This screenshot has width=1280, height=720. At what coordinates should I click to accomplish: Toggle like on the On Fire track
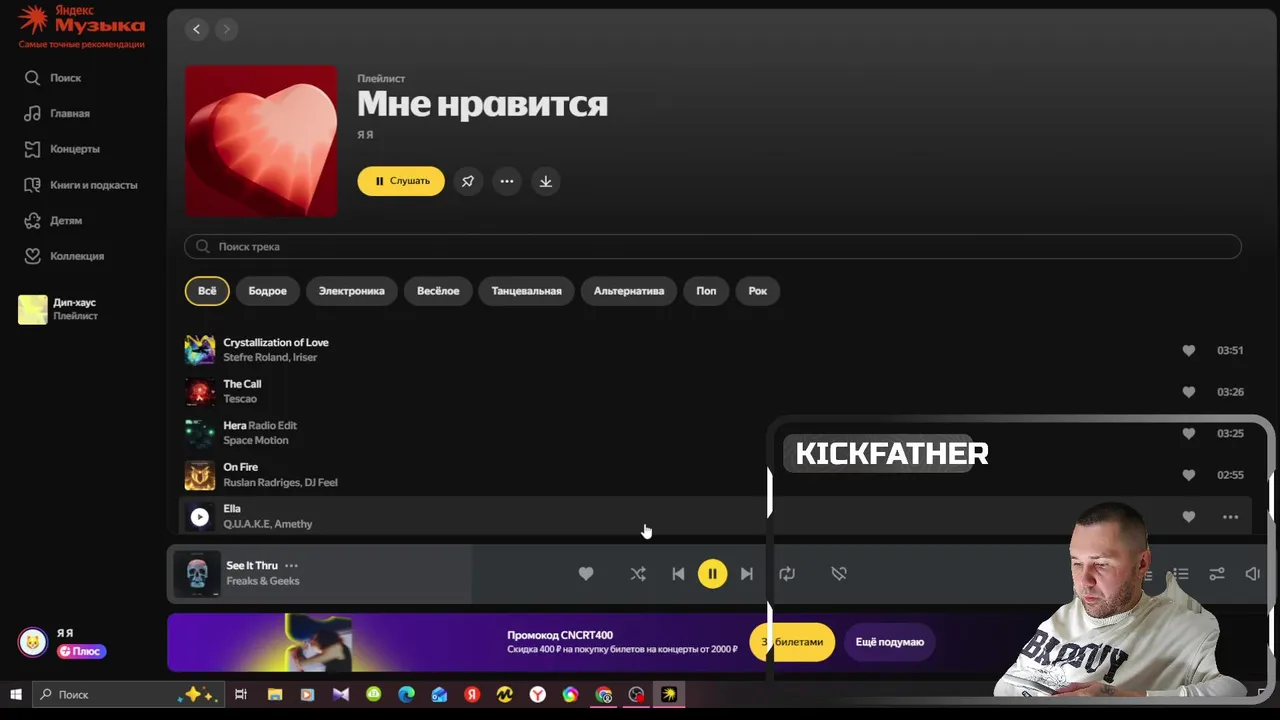click(1189, 475)
